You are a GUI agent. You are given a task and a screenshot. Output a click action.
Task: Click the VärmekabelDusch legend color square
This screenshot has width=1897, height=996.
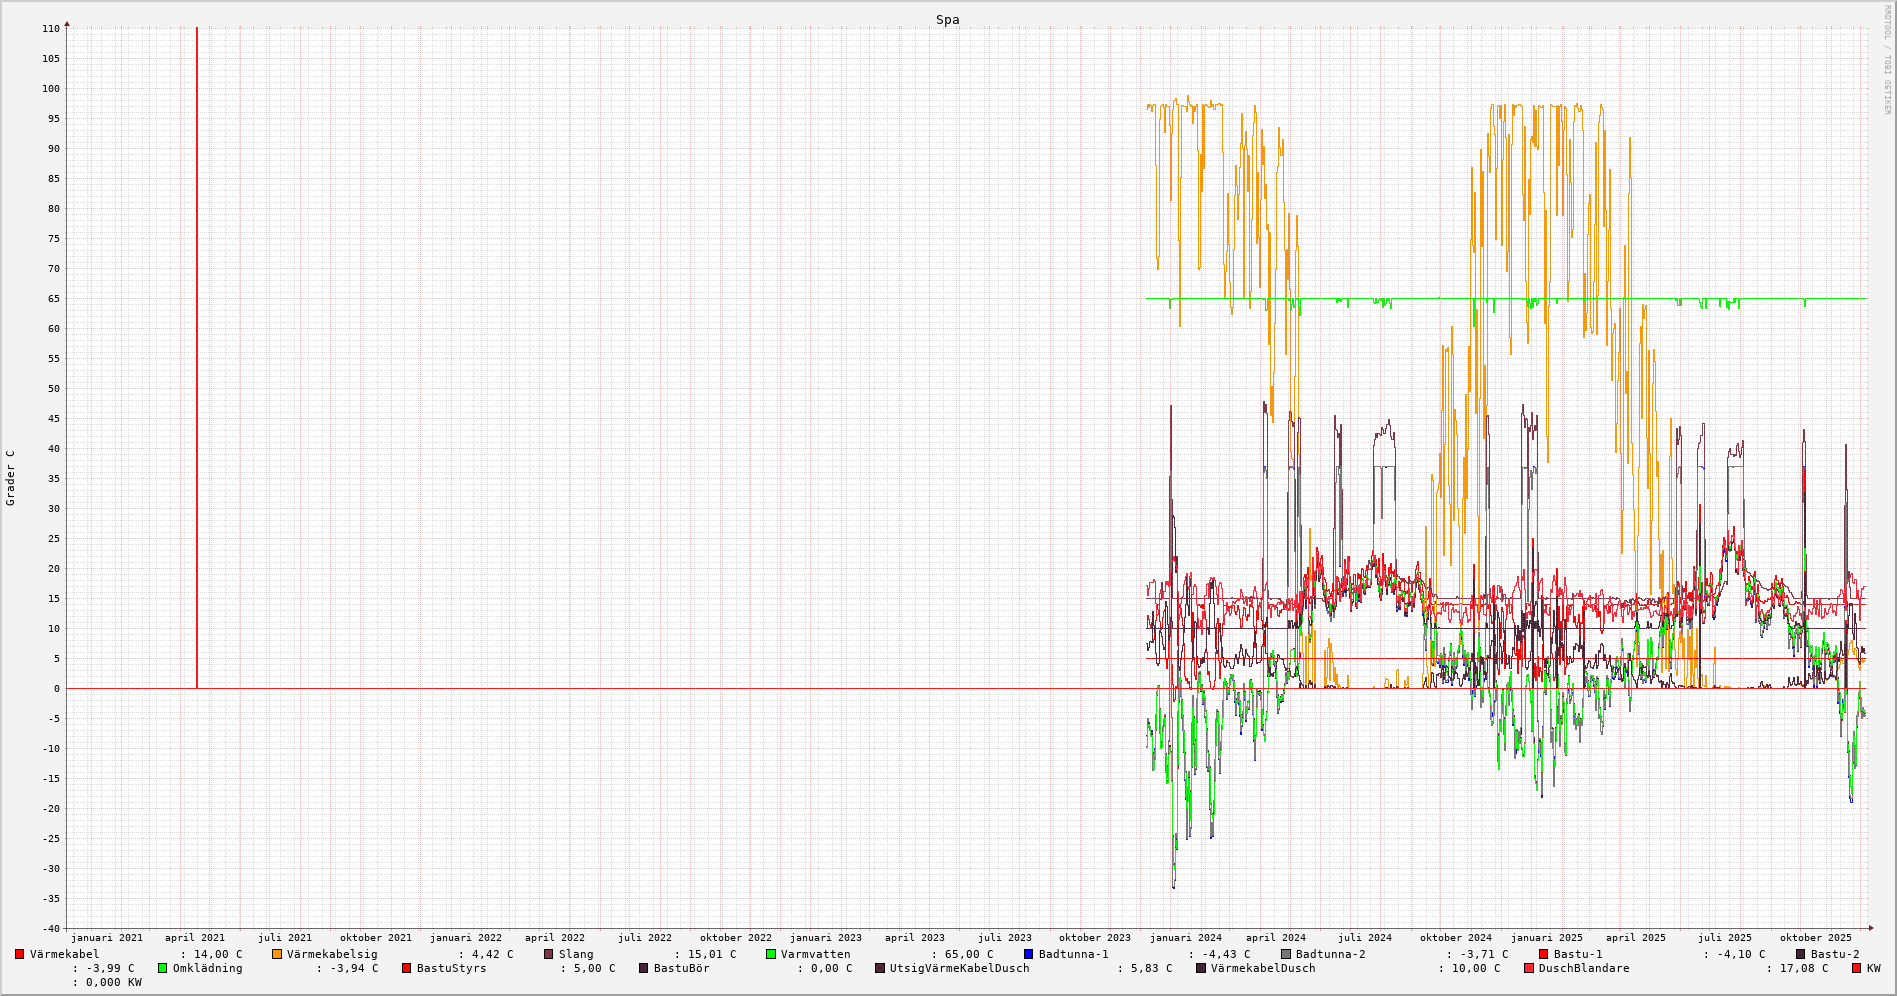[1201, 968]
